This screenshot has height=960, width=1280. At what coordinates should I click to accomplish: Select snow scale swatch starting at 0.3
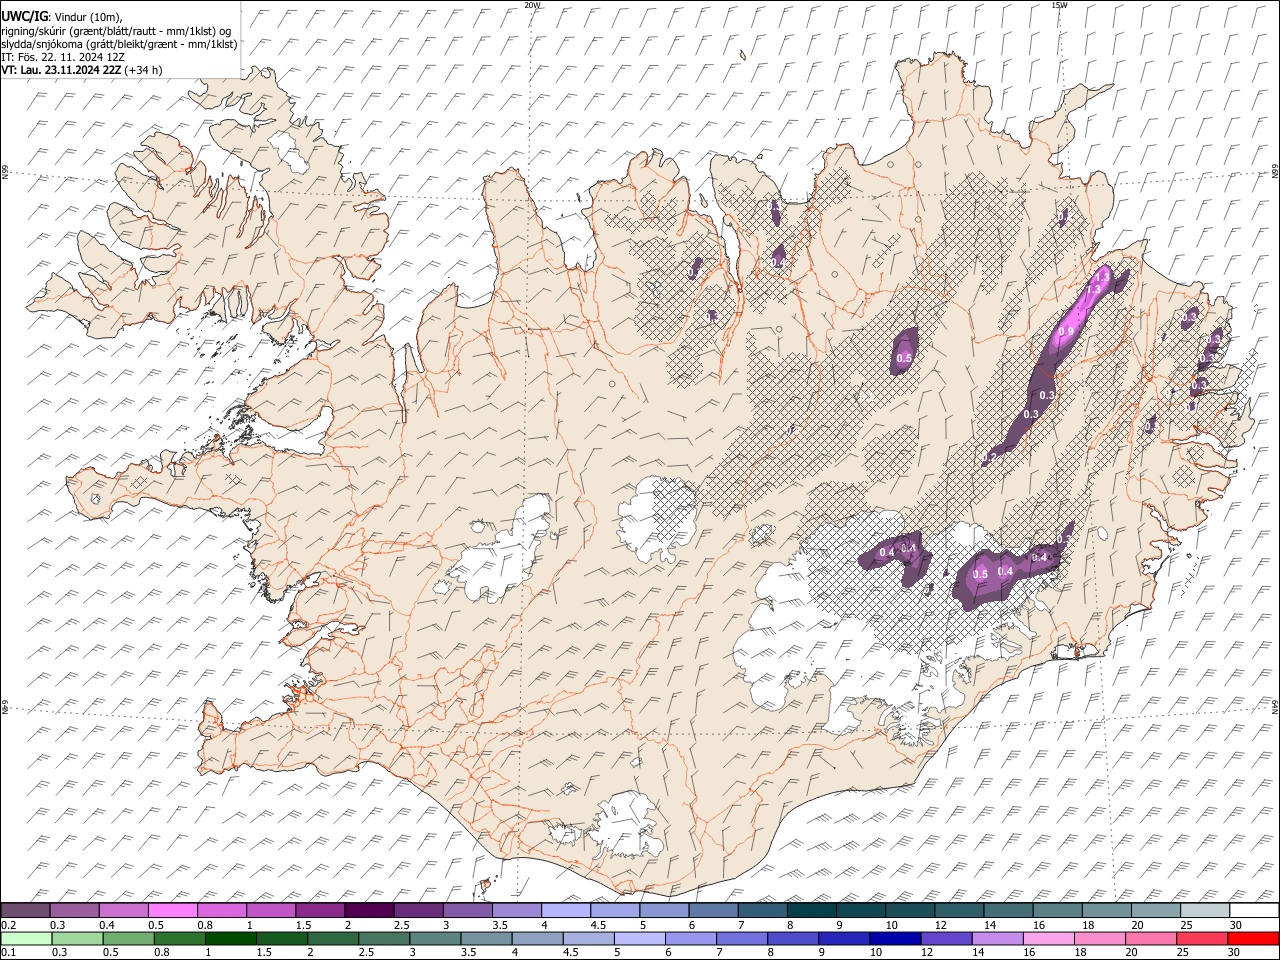[x=74, y=910]
